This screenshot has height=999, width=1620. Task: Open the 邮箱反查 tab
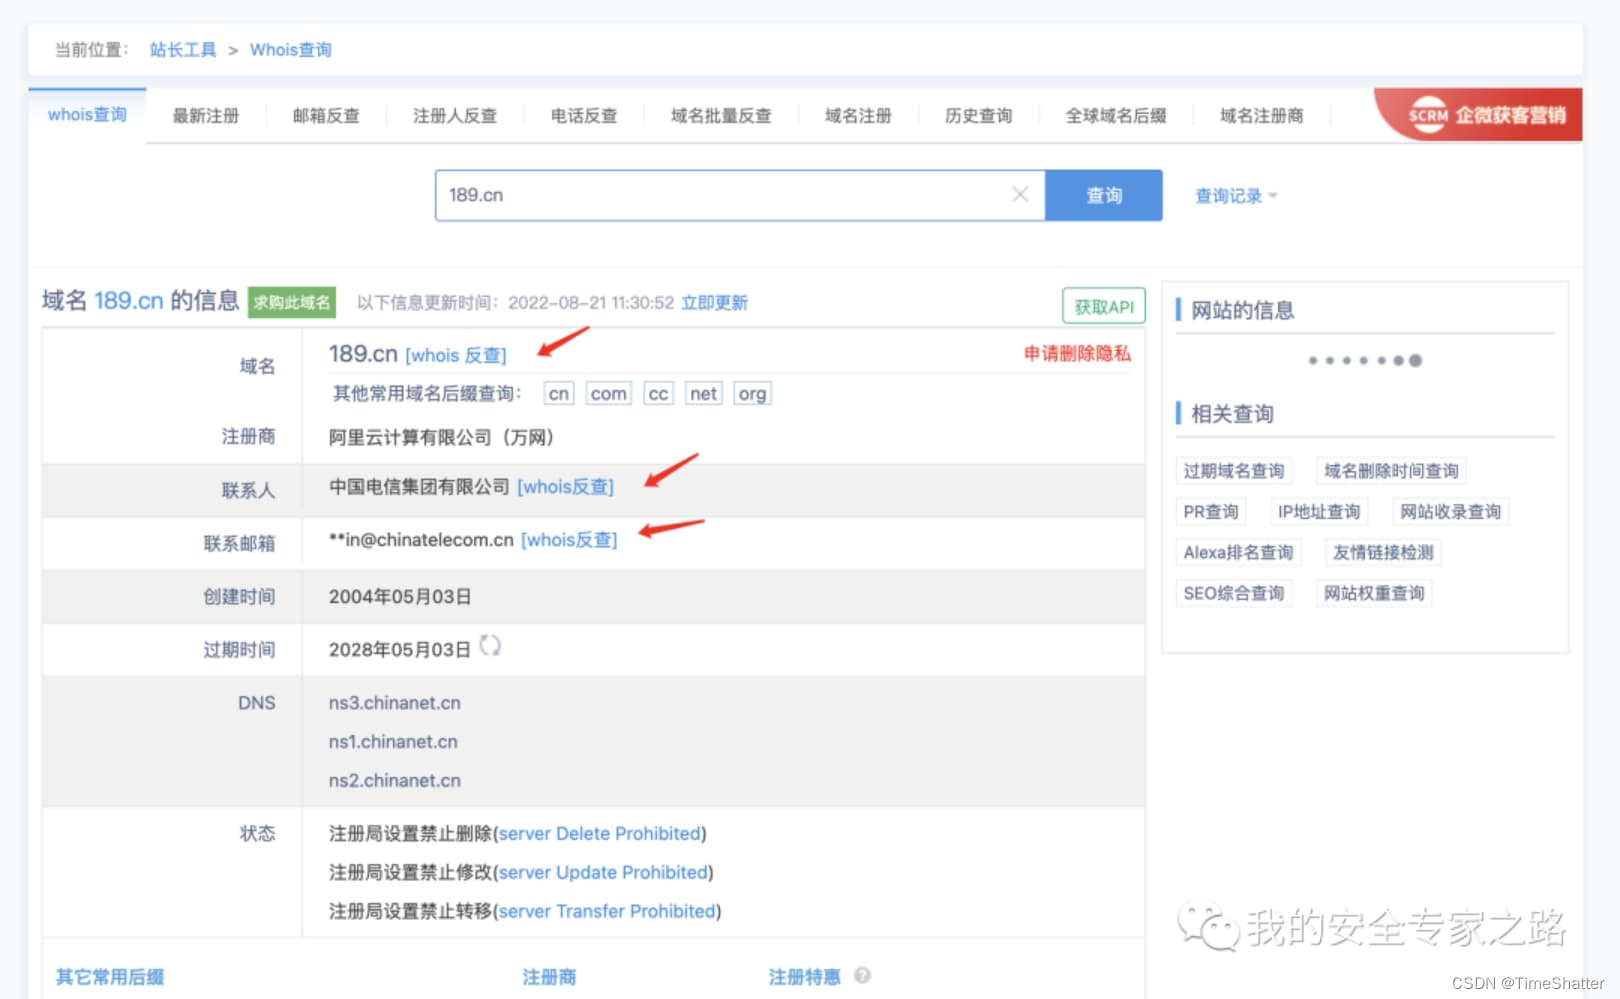(x=326, y=116)
